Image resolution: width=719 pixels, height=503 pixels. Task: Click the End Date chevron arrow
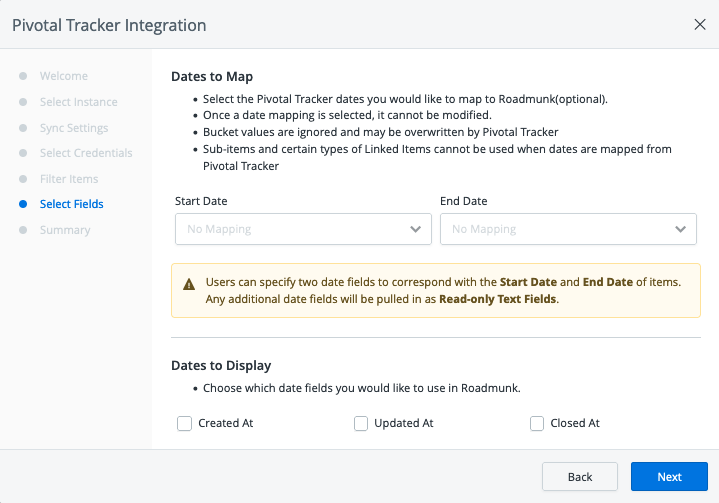coord(681,229)
